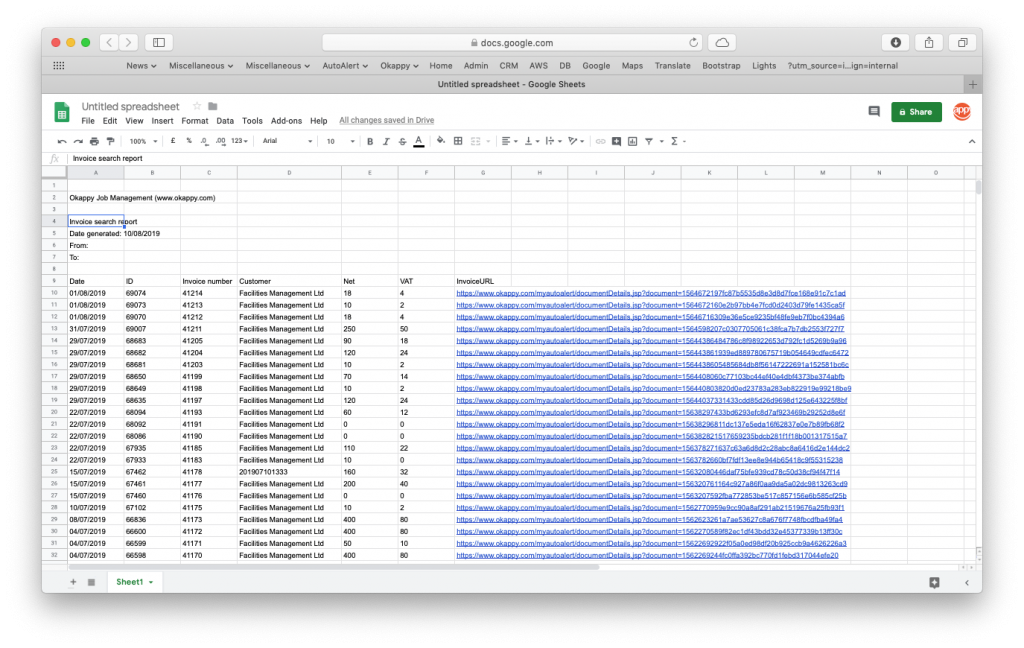Open text wrapping dropdown
1024x648 pixels.
(553, 141)
